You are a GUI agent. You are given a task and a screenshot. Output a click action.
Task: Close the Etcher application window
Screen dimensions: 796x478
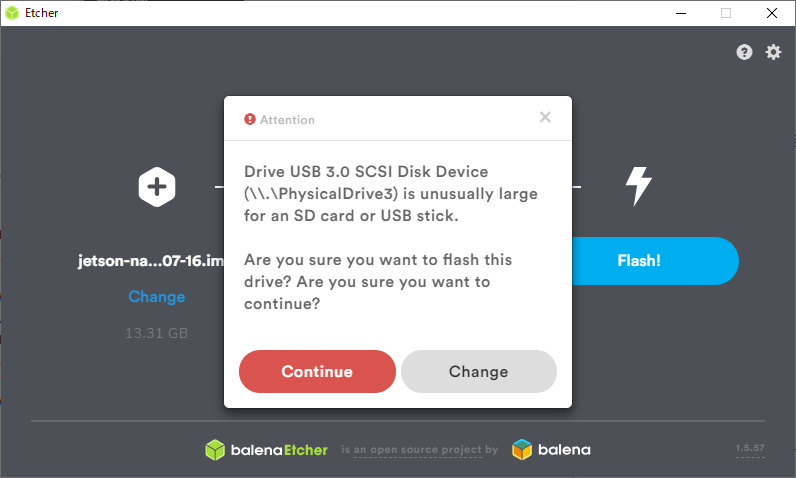[772, 13]
